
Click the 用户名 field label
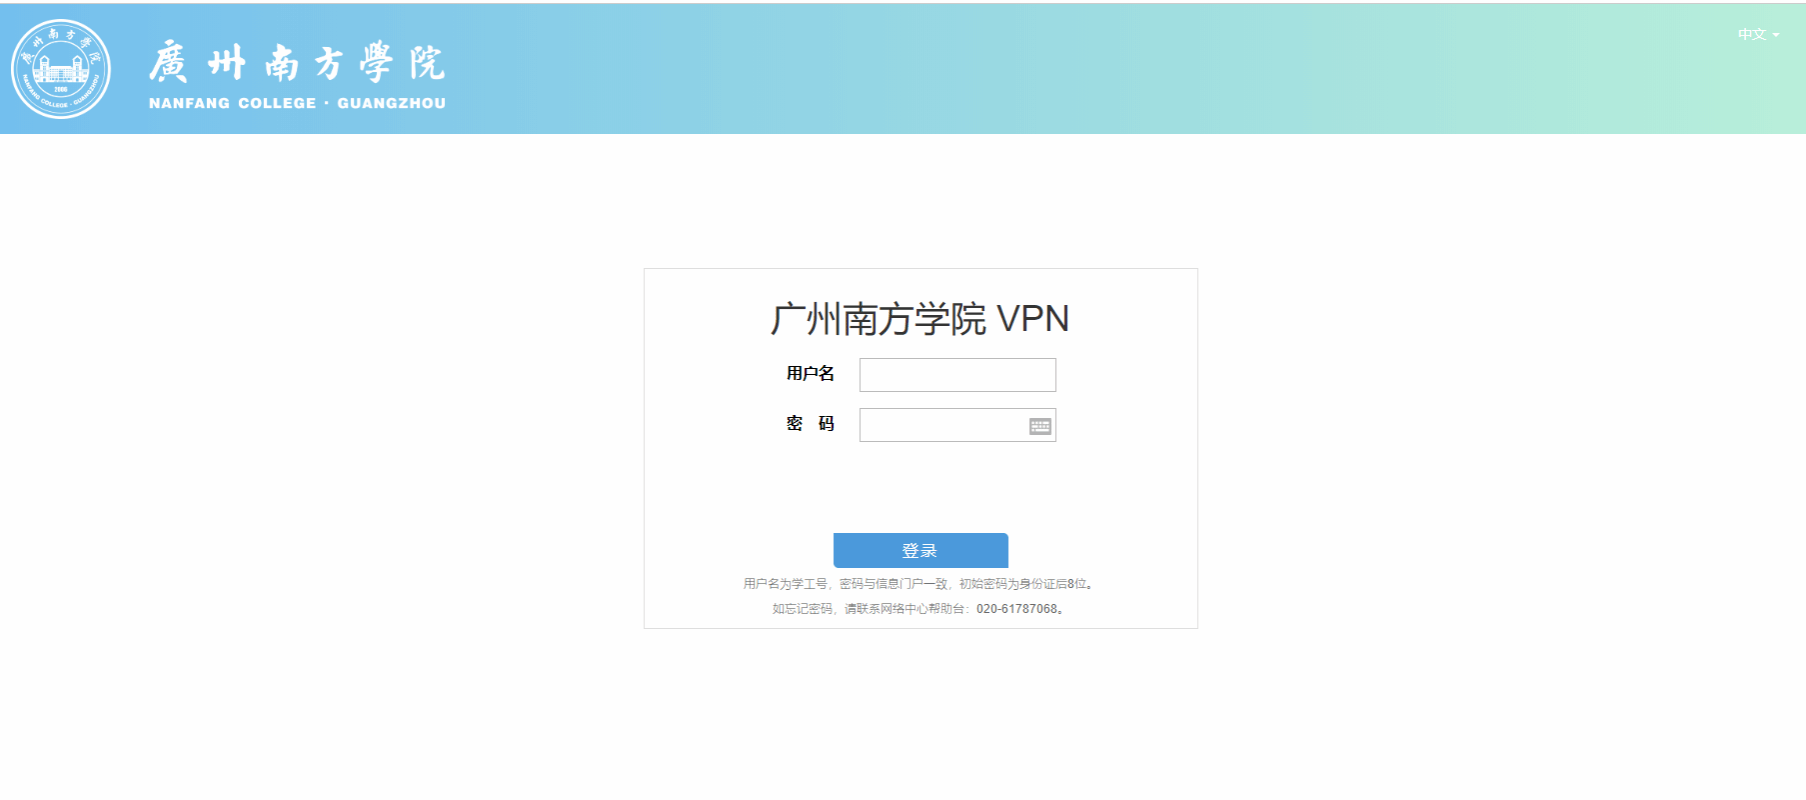coord(810,374)
